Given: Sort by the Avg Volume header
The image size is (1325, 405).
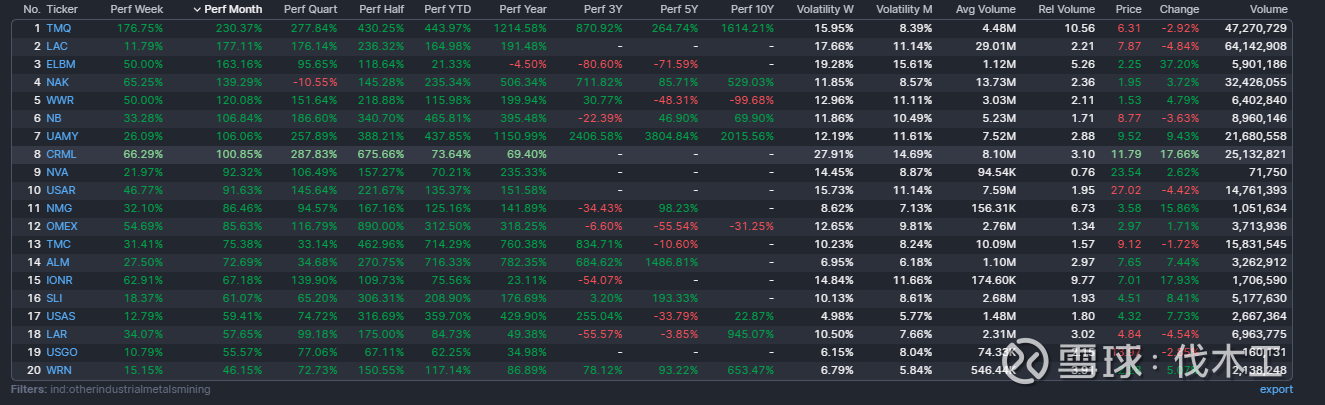Looking at the screenshot, I should [x=985, y=9].
